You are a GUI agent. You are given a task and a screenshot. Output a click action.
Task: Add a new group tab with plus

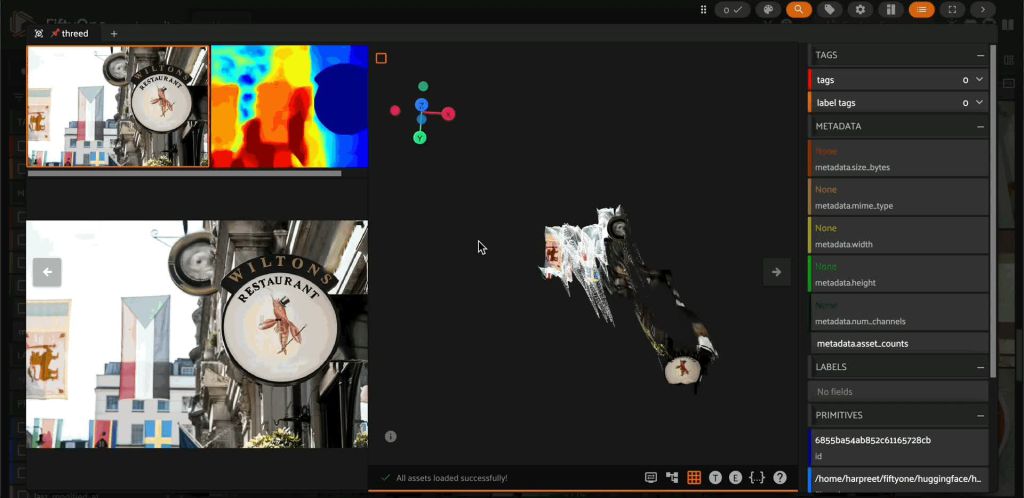pos(114,33)
